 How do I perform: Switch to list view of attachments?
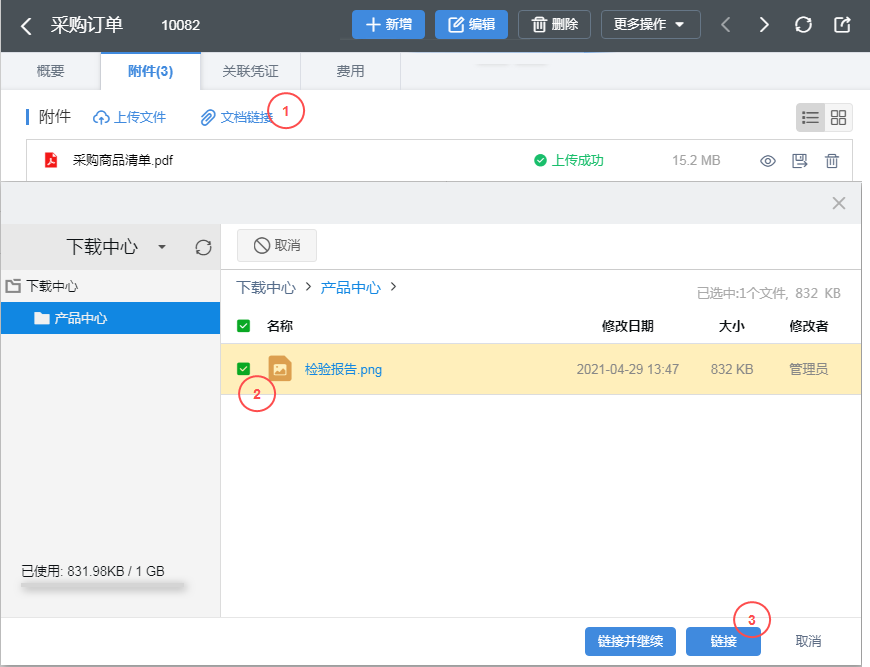(811, 118)
